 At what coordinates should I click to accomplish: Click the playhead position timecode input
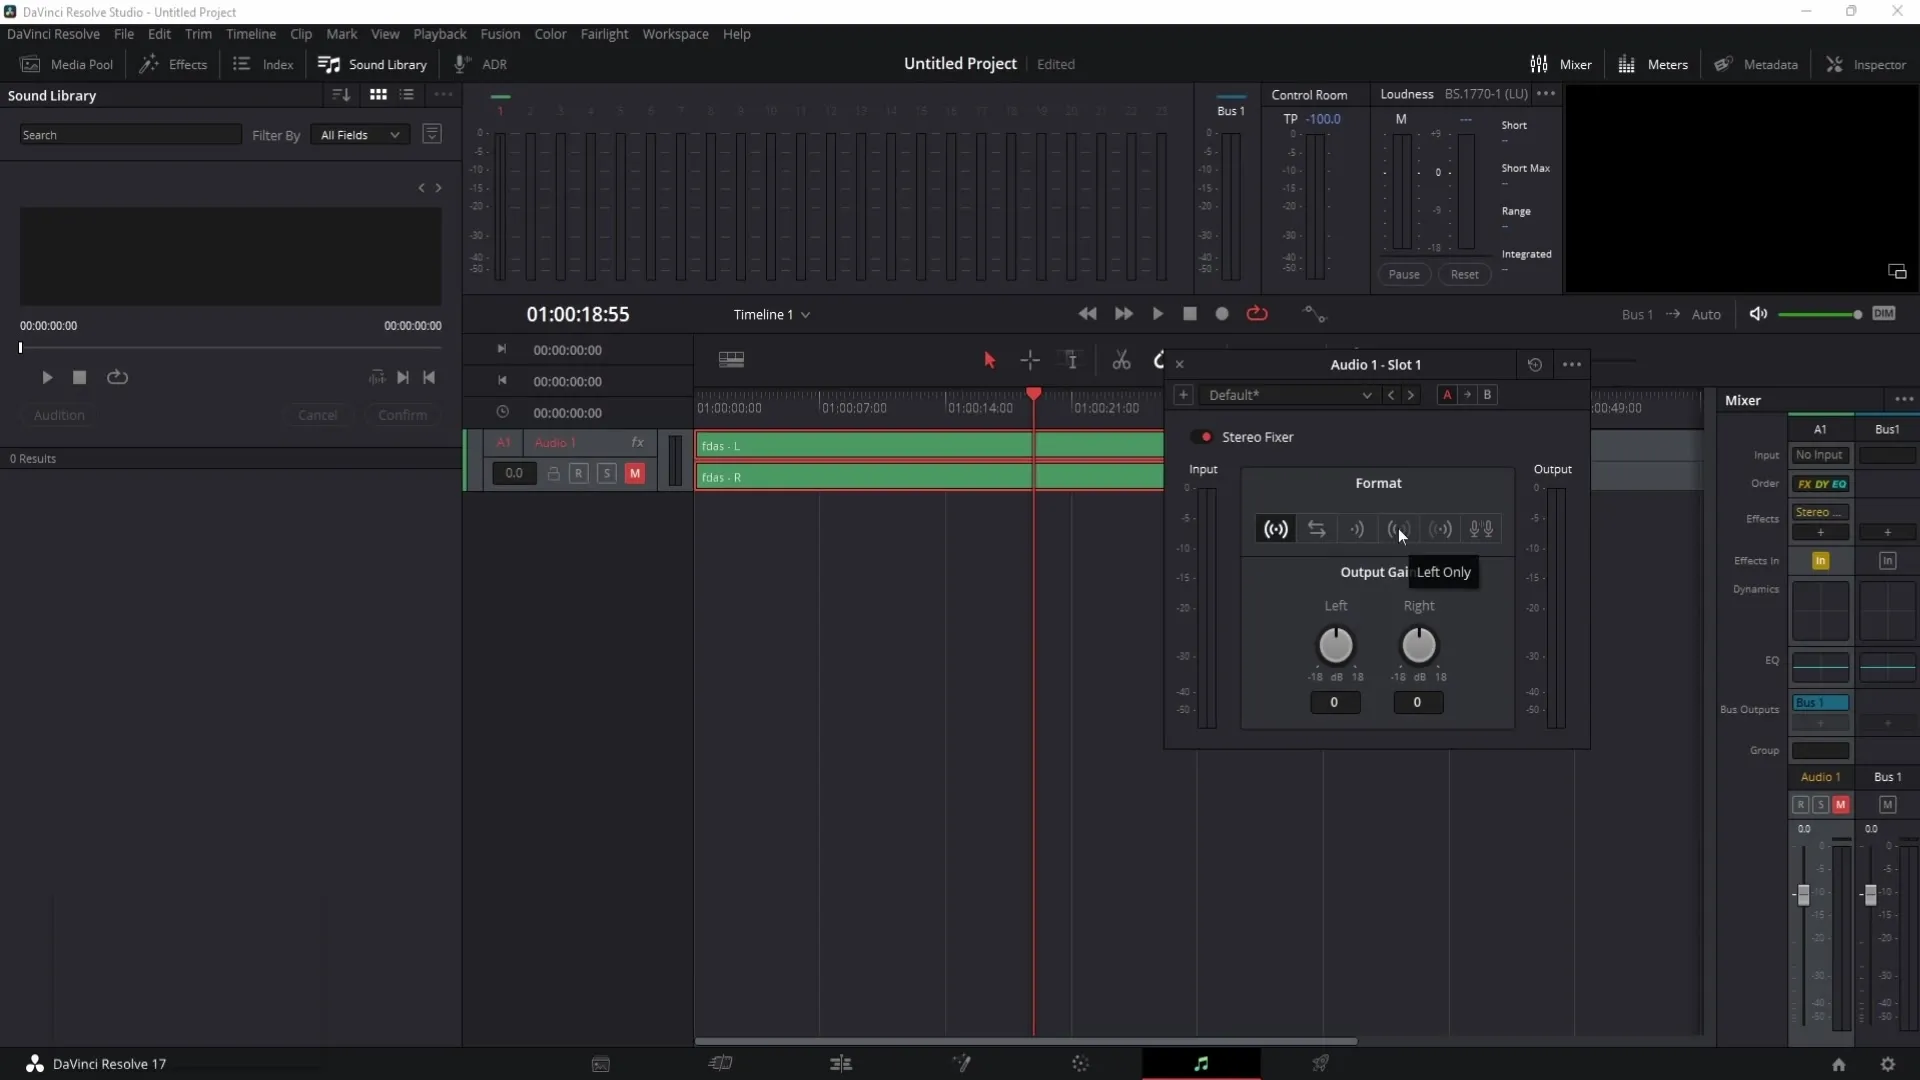[x=580, y=313]
